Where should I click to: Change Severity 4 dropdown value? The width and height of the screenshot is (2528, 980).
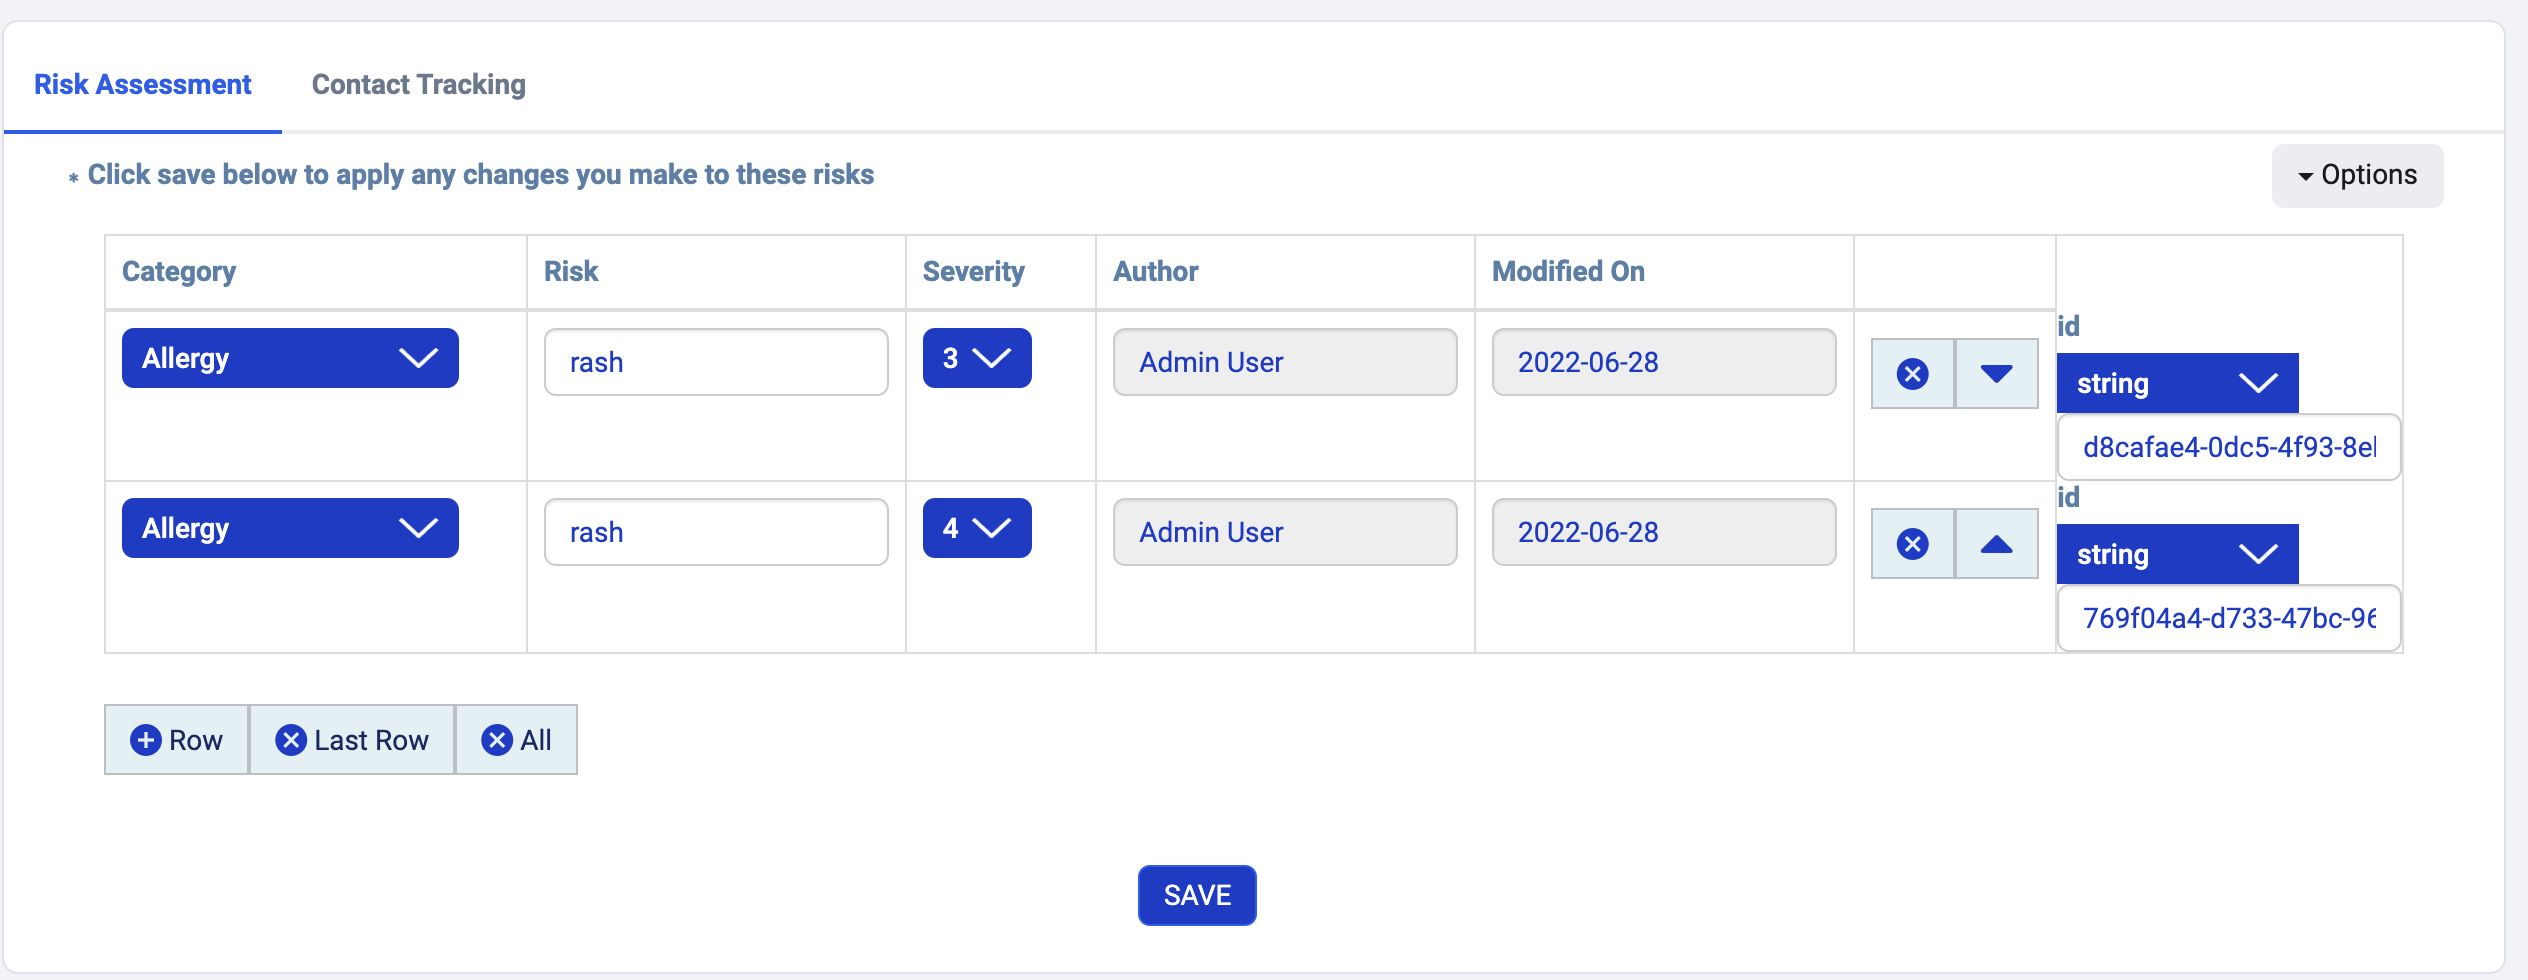977,528
